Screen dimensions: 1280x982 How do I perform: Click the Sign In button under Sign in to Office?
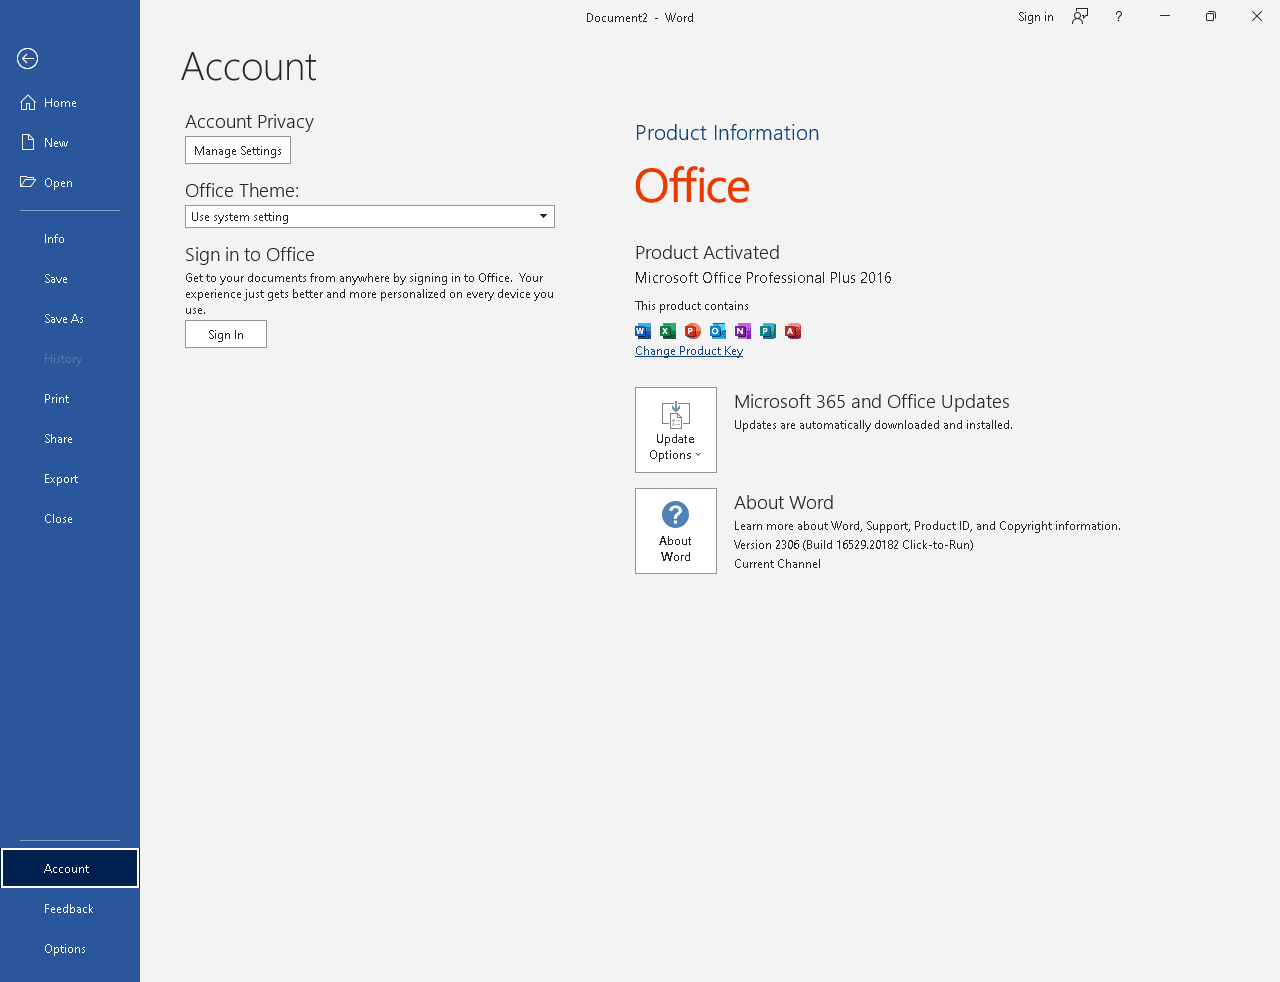(226, 335)
